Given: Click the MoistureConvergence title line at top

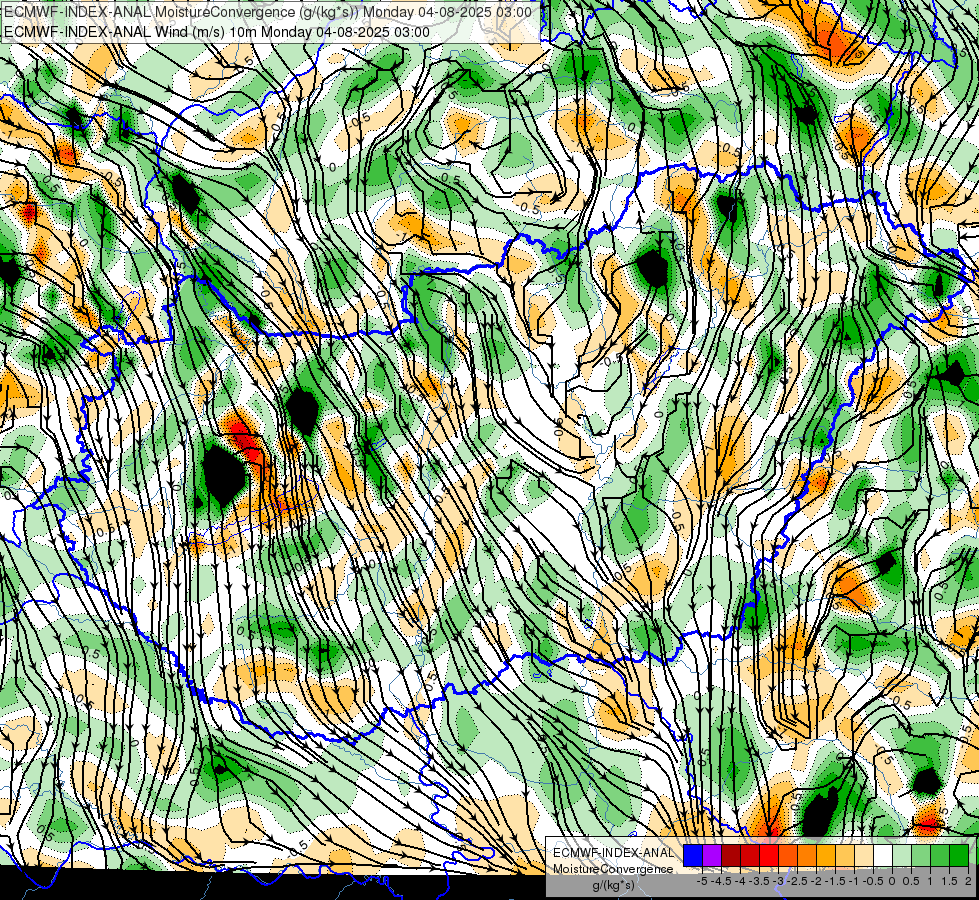Looking at the screenshot, I should pos(268,12).
